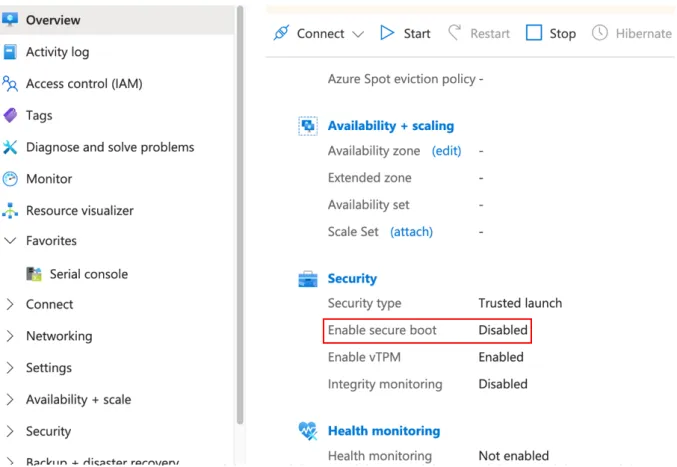Click the sidebar vertical scrollbar
Viewport: 677px width, 467px height.
coord(240,216)
